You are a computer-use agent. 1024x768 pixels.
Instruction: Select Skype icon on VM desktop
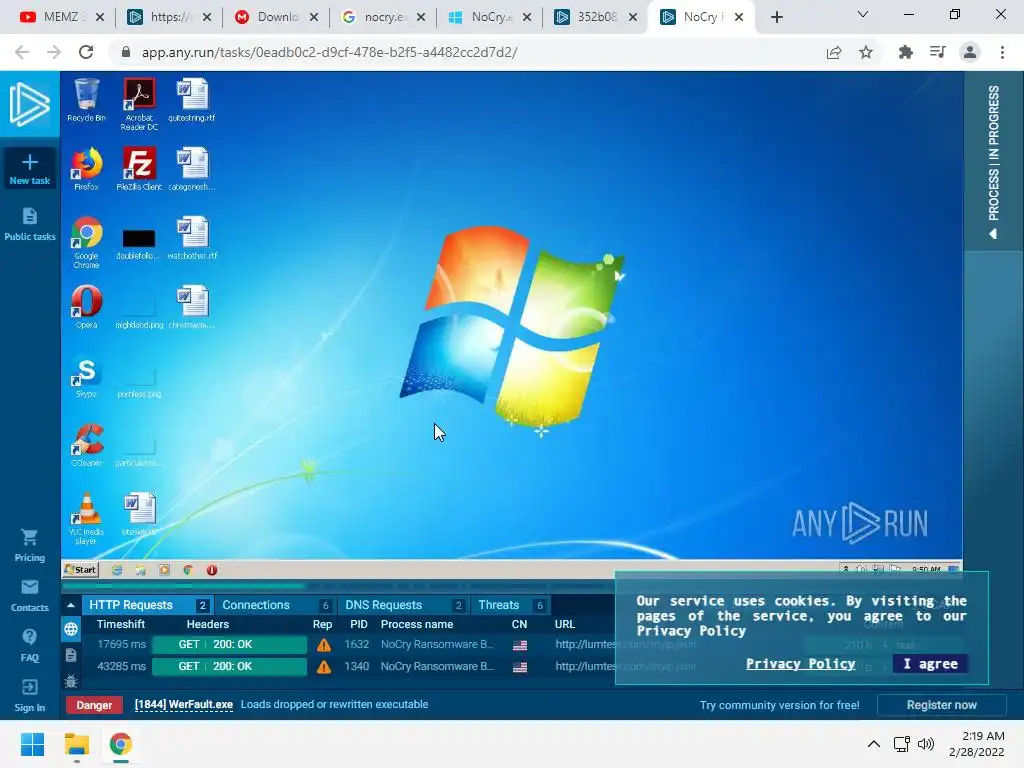[x=86, y=377]
